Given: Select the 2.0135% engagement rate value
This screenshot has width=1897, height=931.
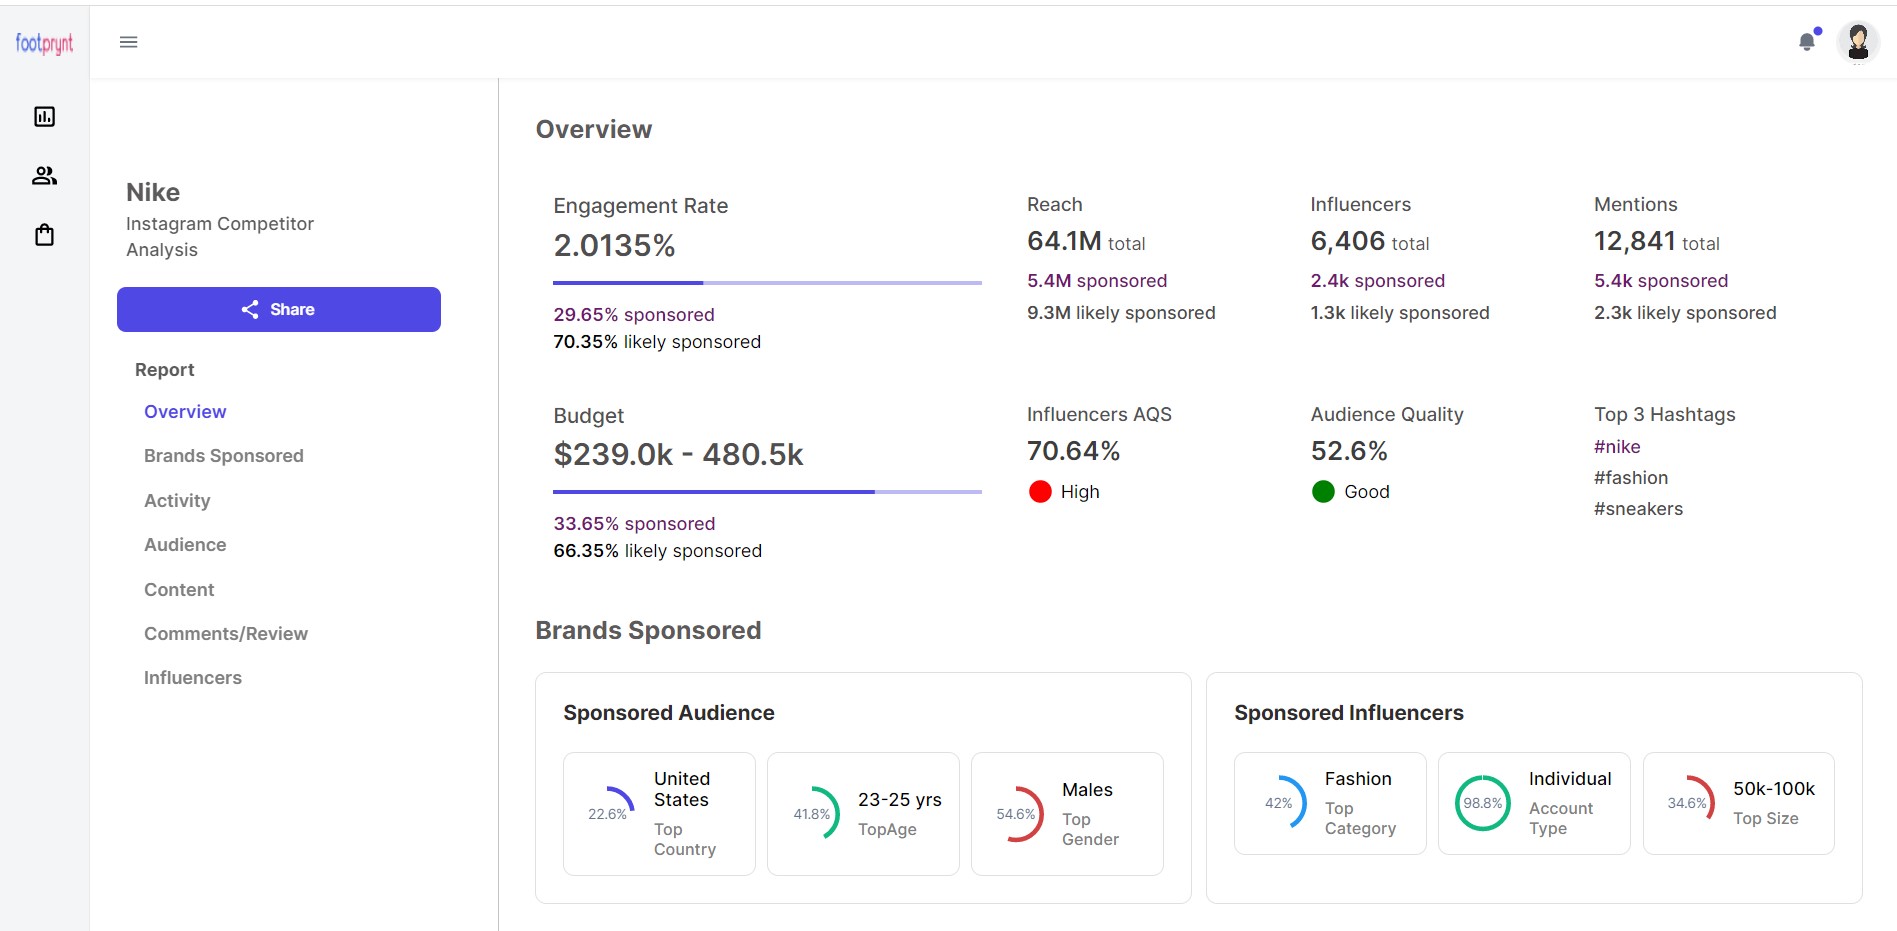Looking at the screenshot, I should [614, 246].
